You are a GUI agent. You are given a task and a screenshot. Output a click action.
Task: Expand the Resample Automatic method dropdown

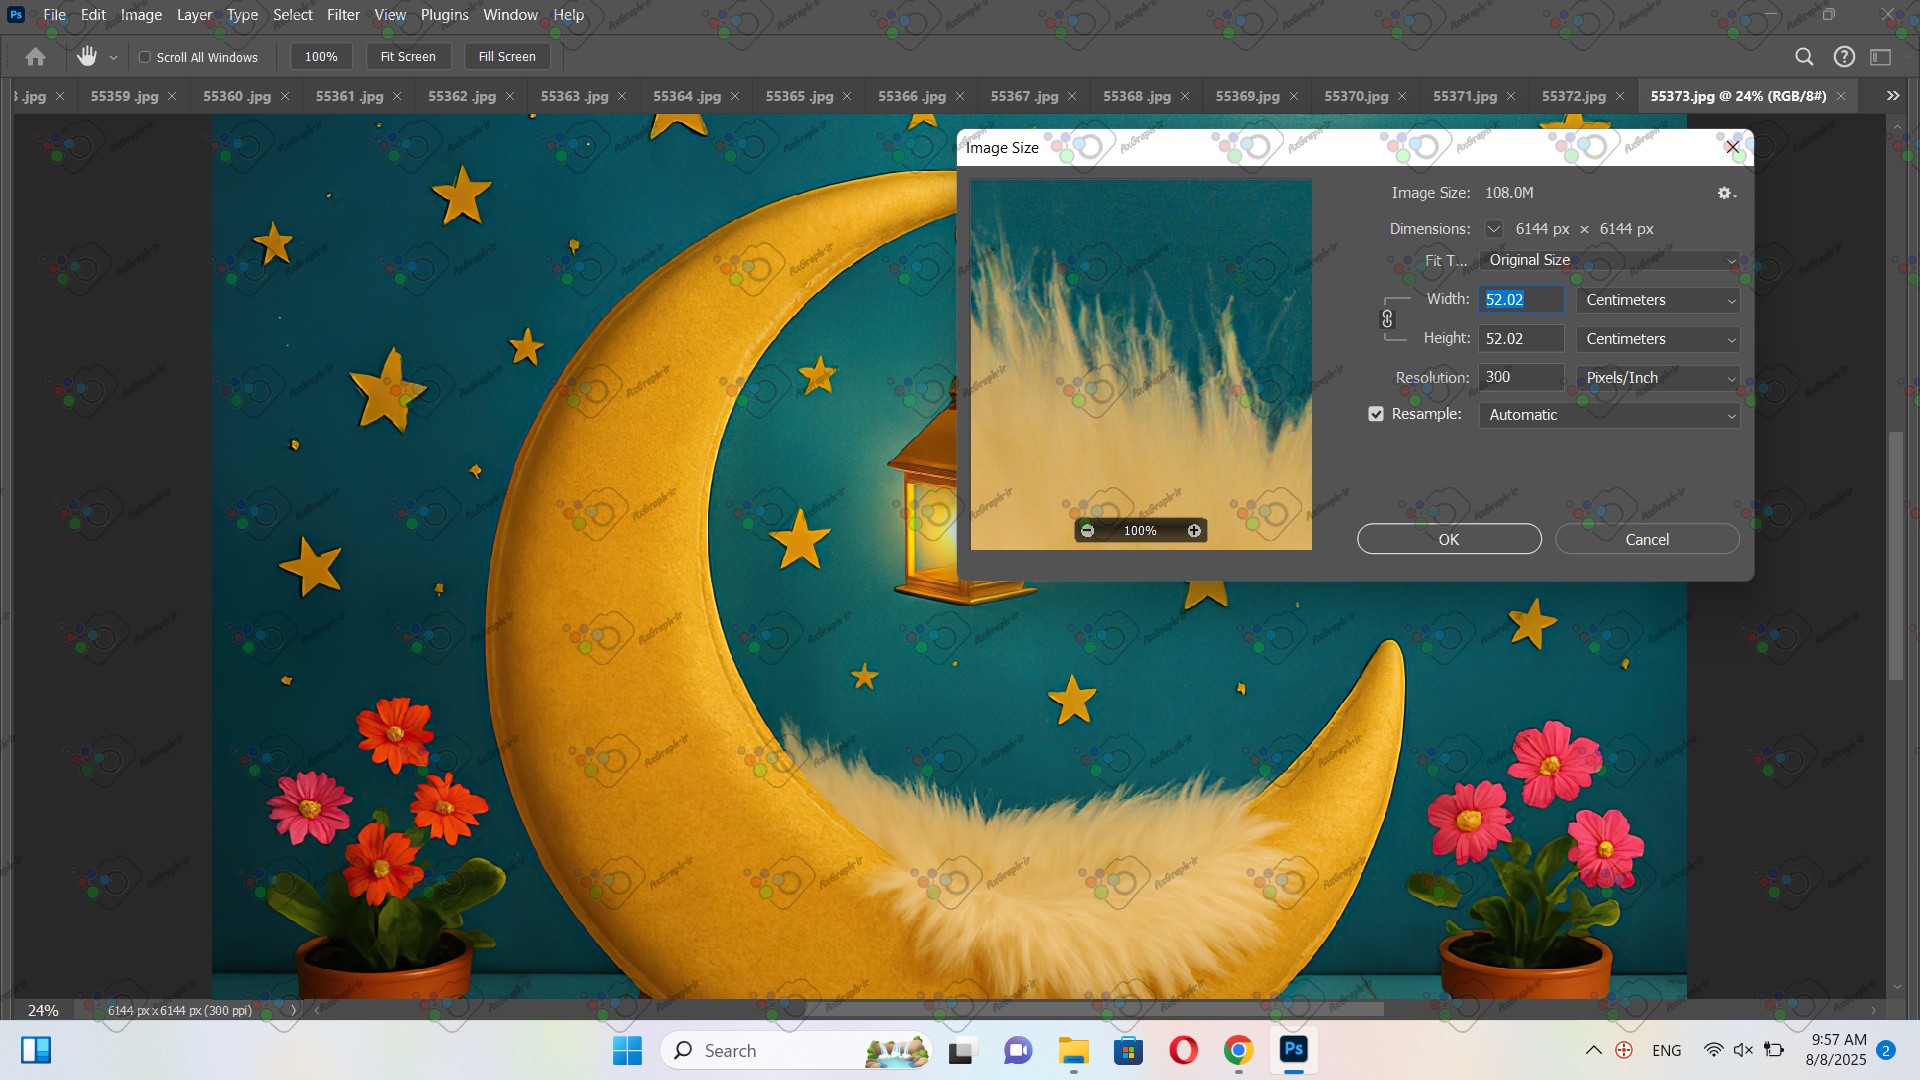tap(1609, 415)
